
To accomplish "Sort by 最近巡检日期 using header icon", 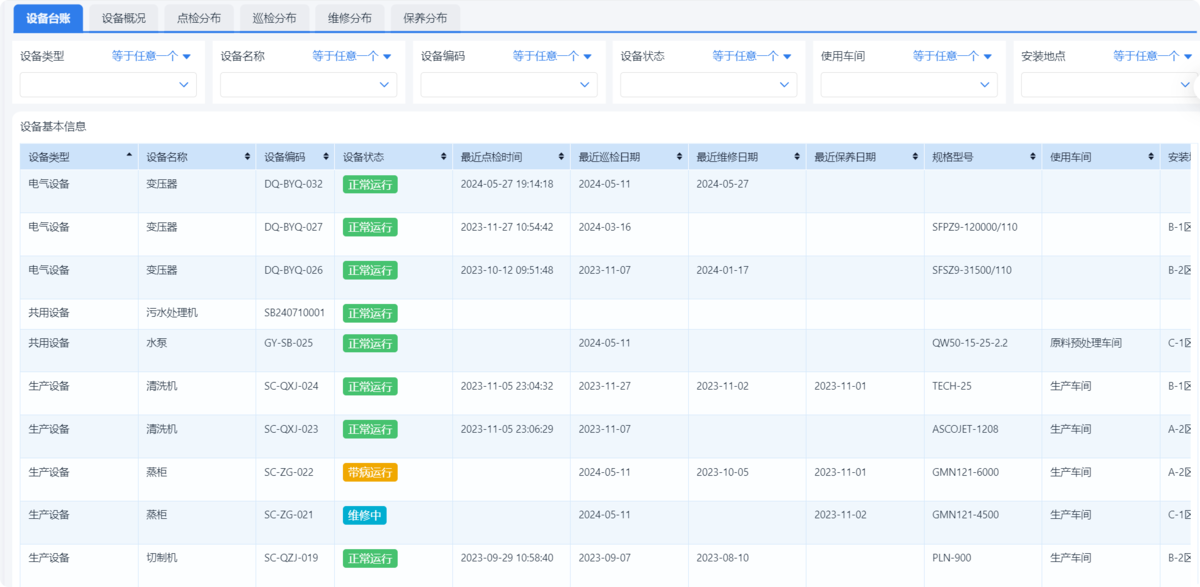I will (680, 157).
